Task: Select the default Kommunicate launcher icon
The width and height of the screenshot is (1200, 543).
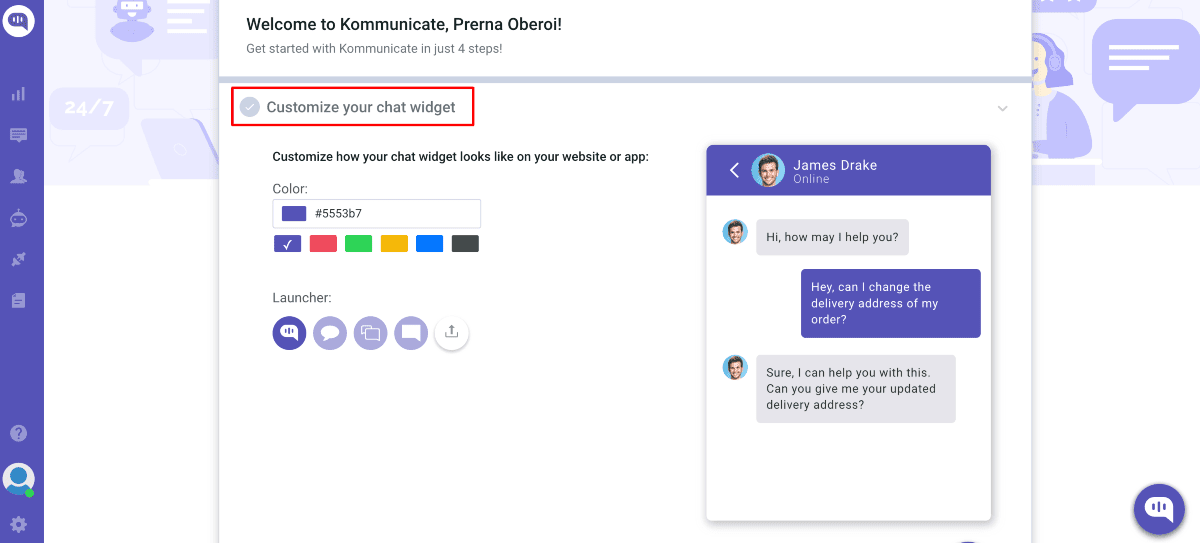Action: [289, 332]
